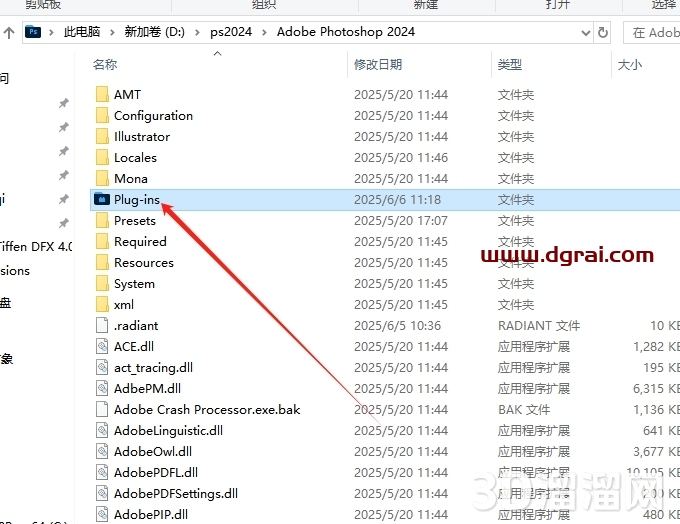Click the .radiant date 2025/6/5 10:36
Screen dimensions: 680x524
click(397, 325)
